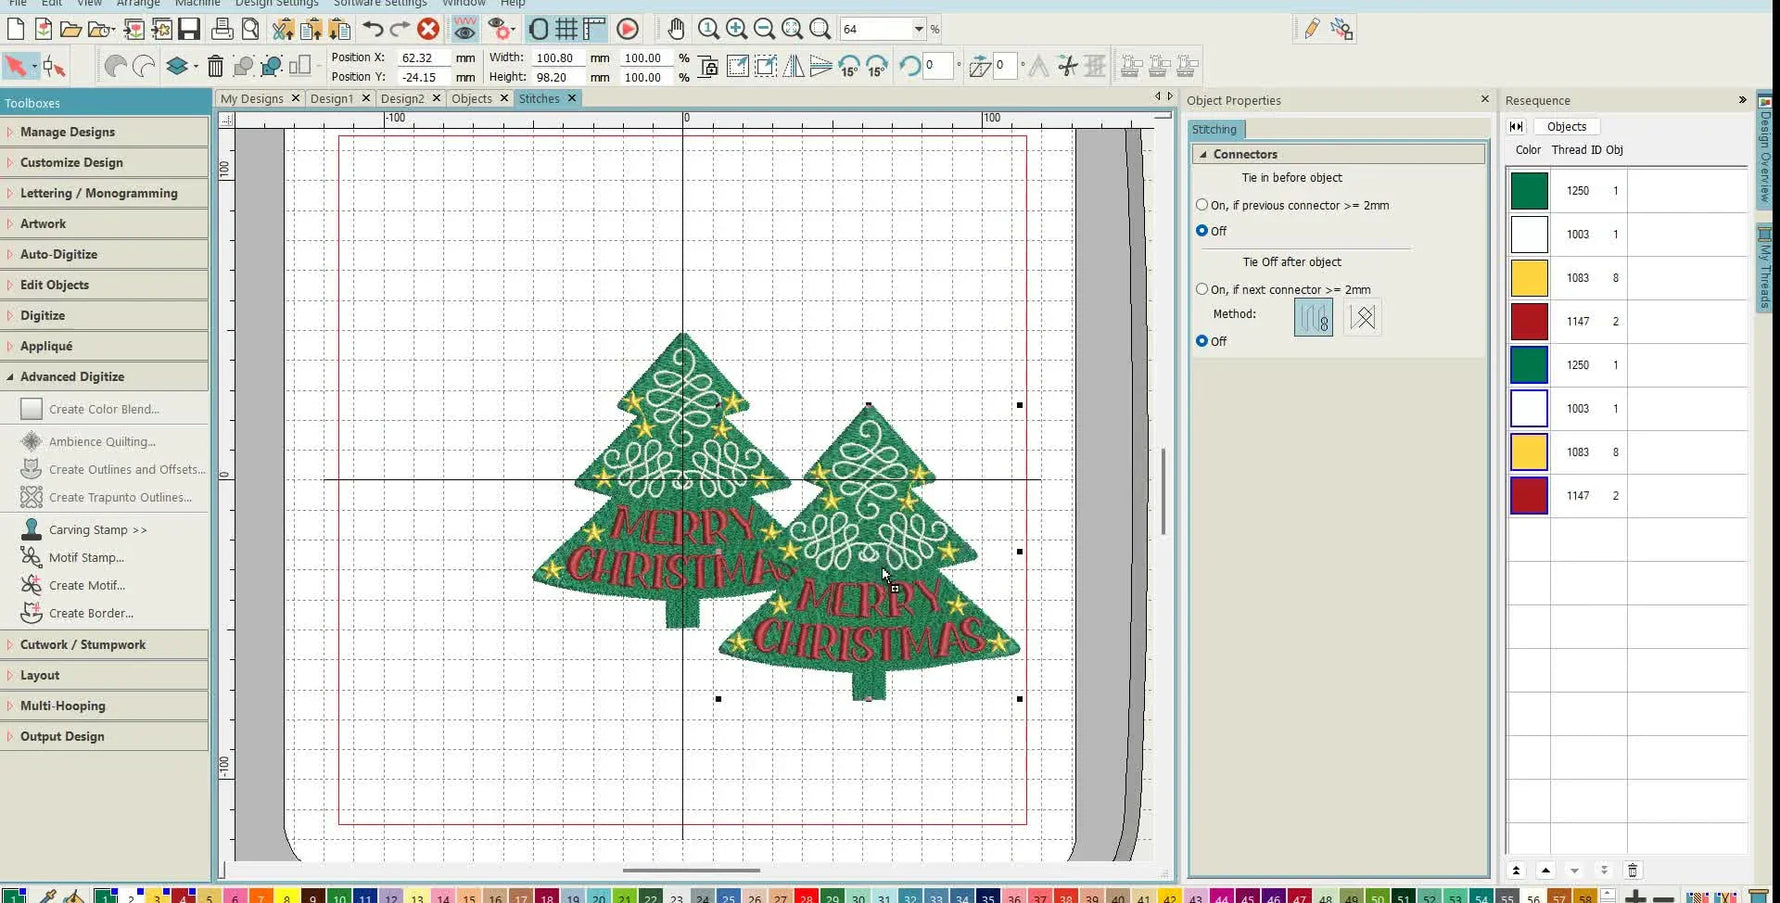Toggle hoop display
Viewport: 1780px width, 903px height.
538,29
